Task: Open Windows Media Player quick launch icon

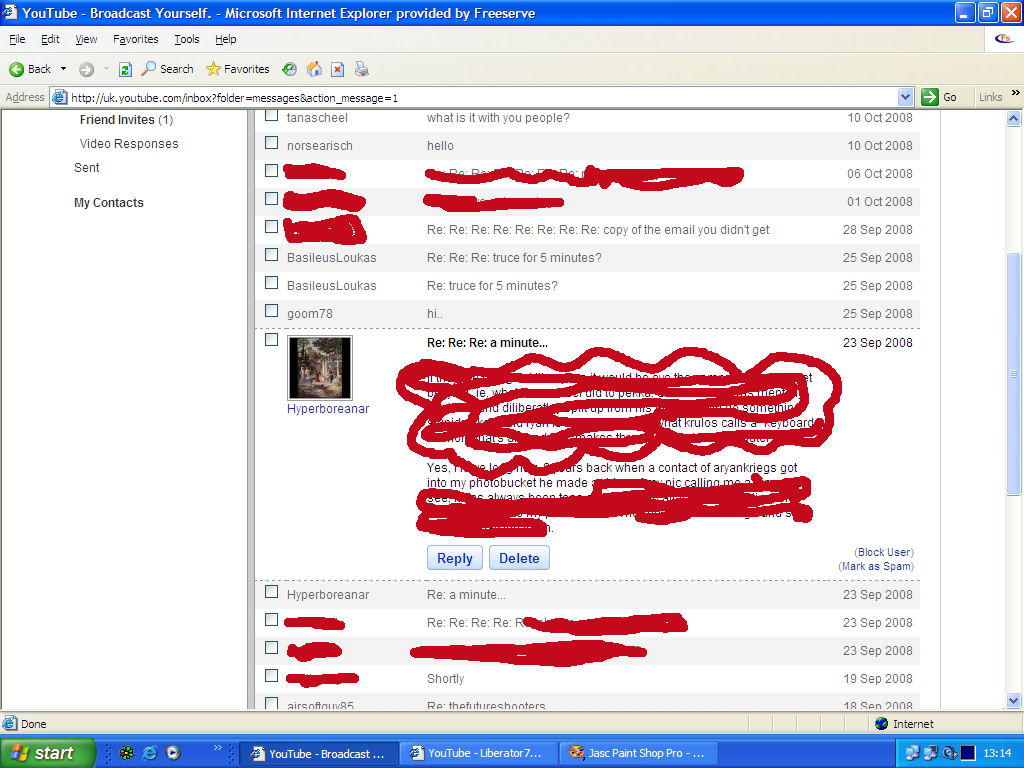Action: click(x=173, y=753)
